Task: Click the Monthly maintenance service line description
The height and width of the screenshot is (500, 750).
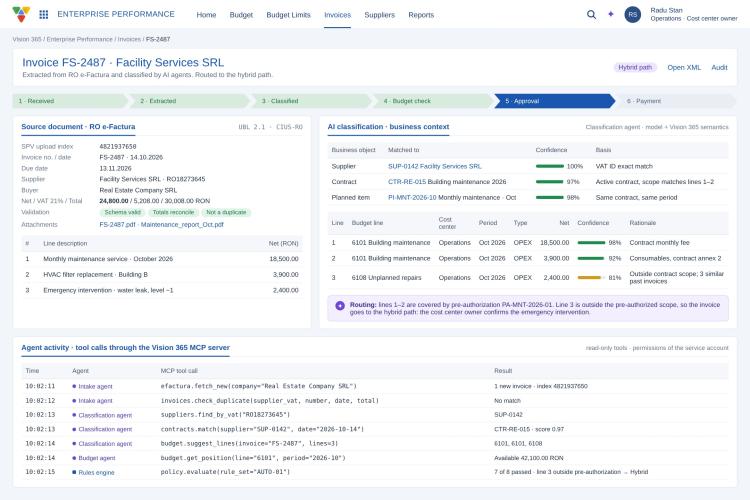Action: point(108,259)
